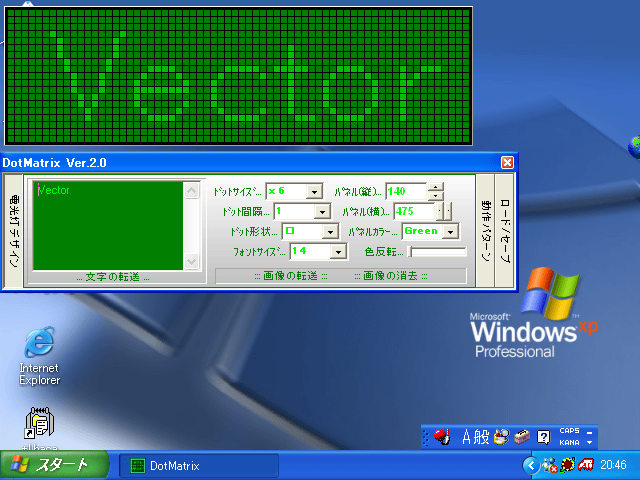Switch to the 動作パターン vertical tab
The width and height of the screenshot is (640, 480).
tap(485, 231)
